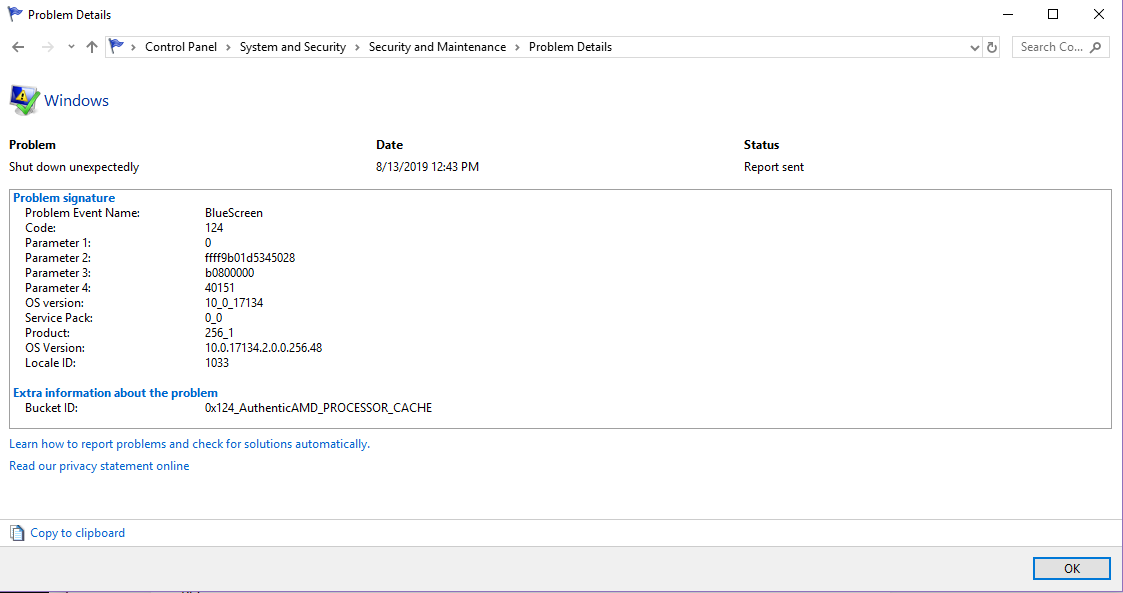Screen dimensions: 1123x593
Task: Close the Problem Details window
Action: pos(1099,14)
